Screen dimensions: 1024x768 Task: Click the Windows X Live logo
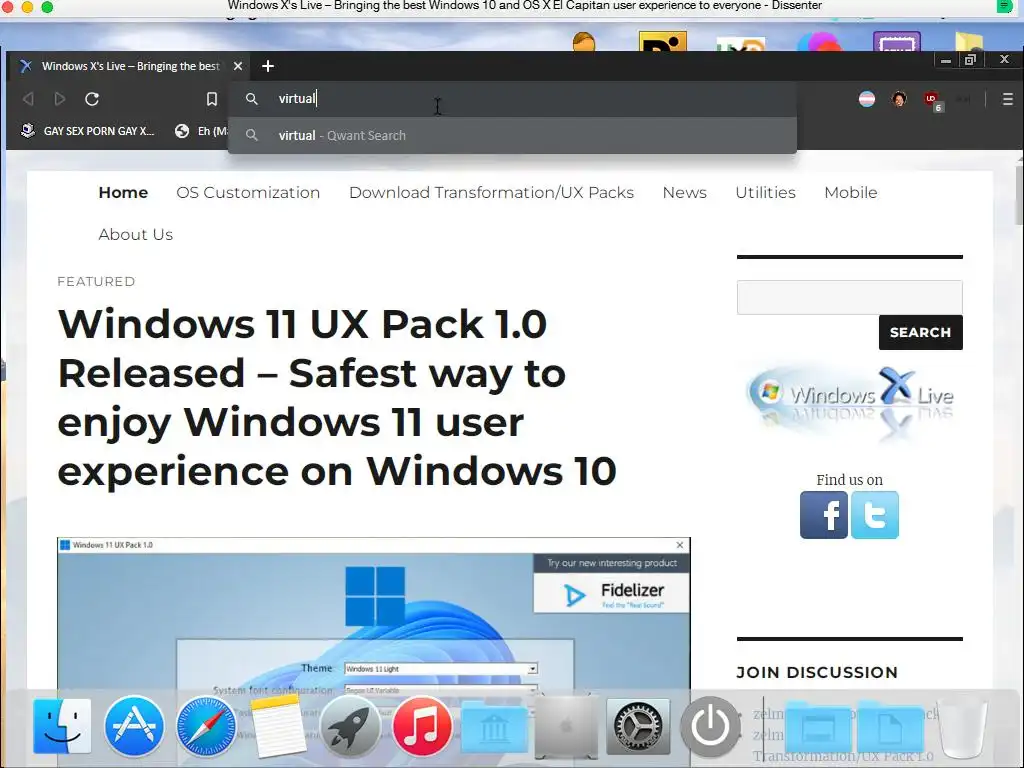(x=850, y=403)
